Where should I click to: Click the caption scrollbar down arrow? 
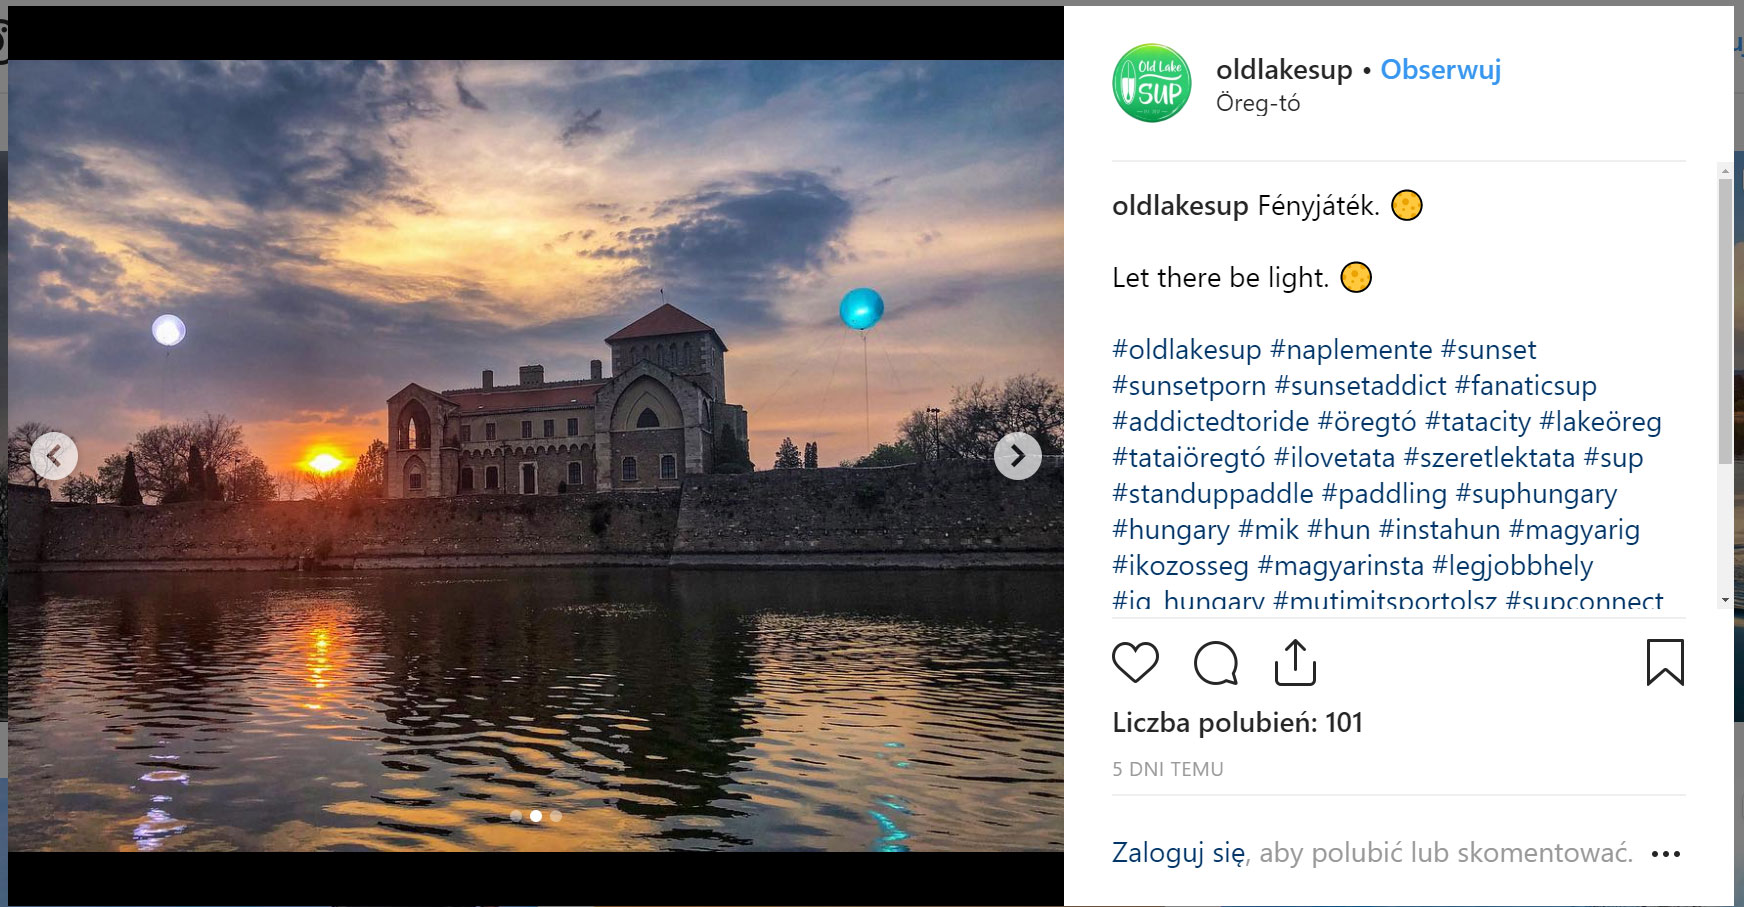click(x=1725, y=600)
